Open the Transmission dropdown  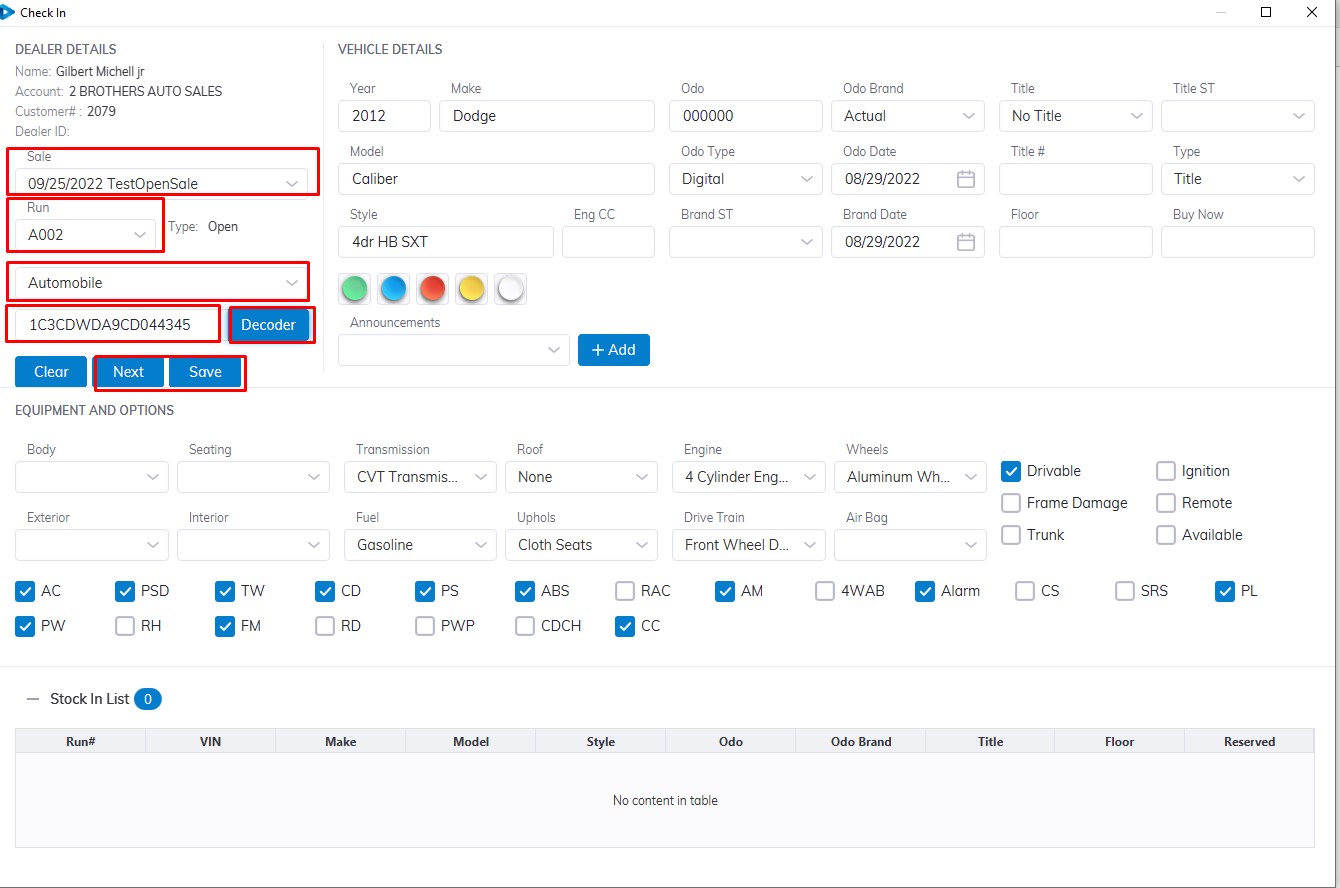click(x=481, y=477)
